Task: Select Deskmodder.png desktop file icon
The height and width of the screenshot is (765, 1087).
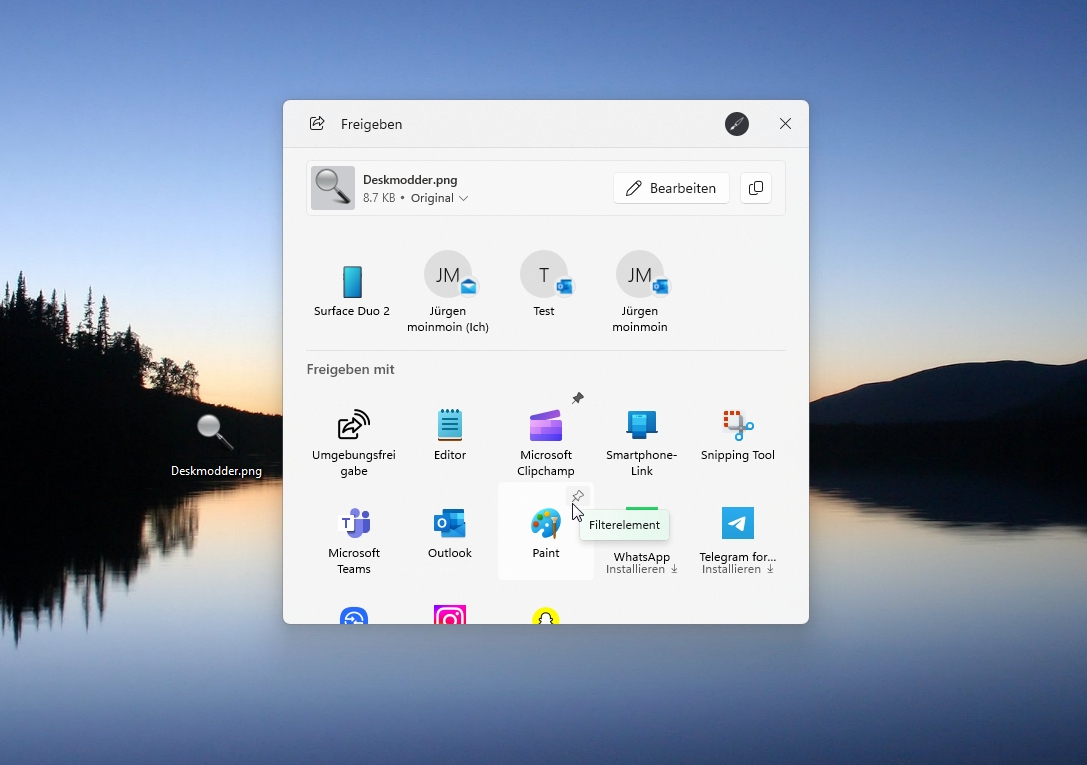Action: (216, 446)
